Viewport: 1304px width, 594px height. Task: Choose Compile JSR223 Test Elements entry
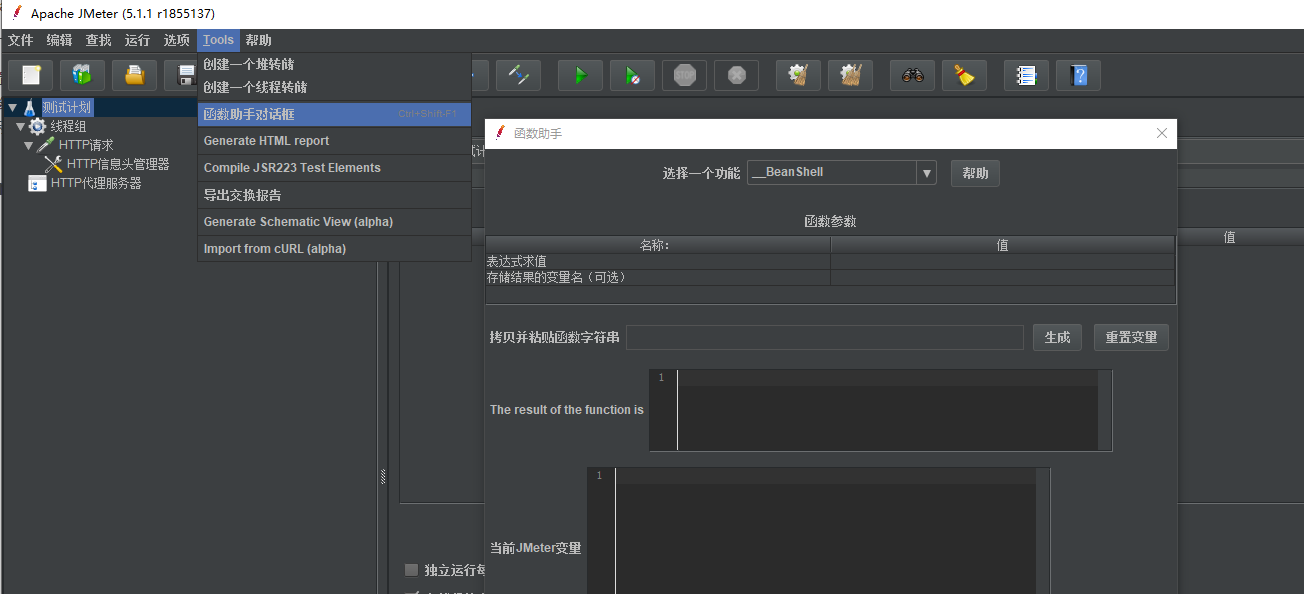334,168
